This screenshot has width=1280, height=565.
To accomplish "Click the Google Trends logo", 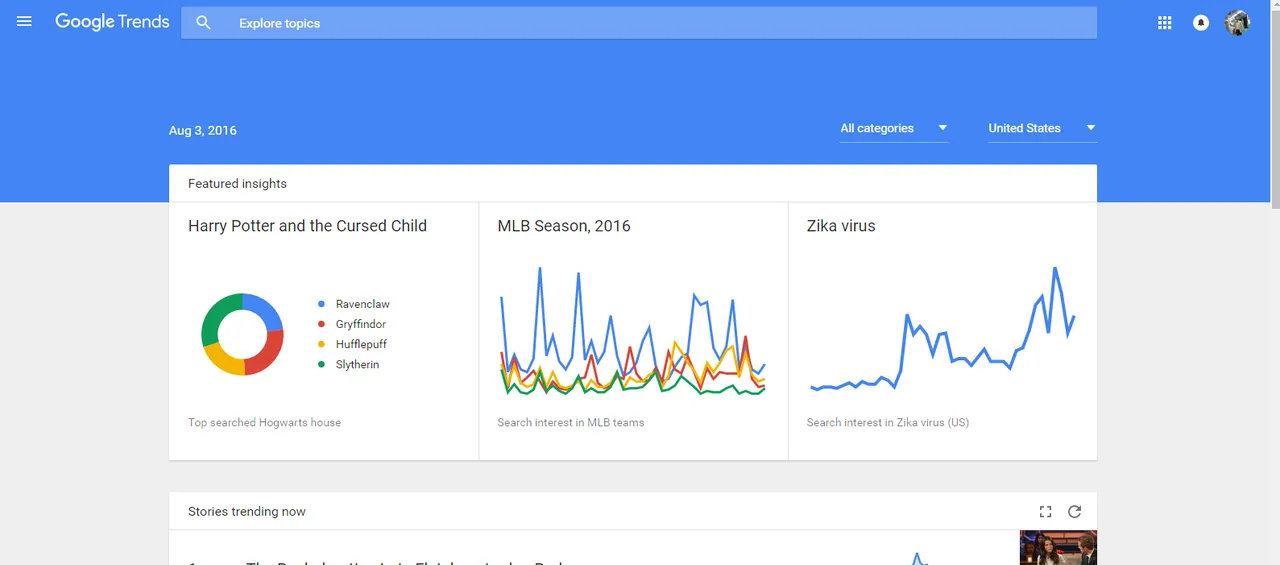I will click(112, 22).
